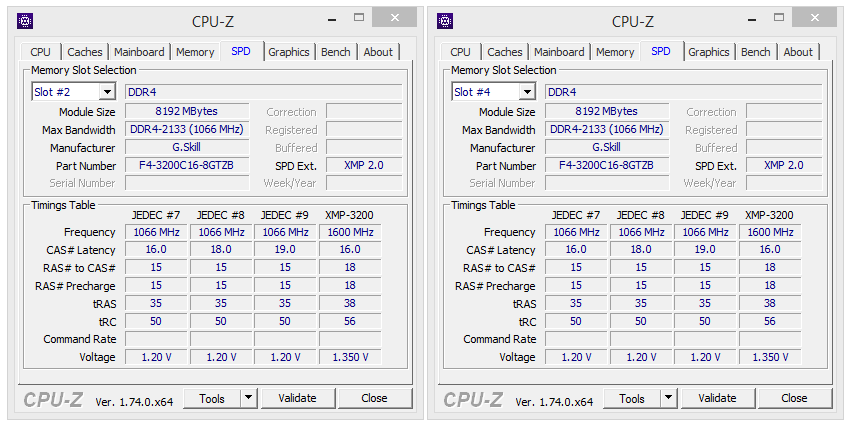
Task: Close the right CPU-Z window via title bar X
Action: pos(814,17)
